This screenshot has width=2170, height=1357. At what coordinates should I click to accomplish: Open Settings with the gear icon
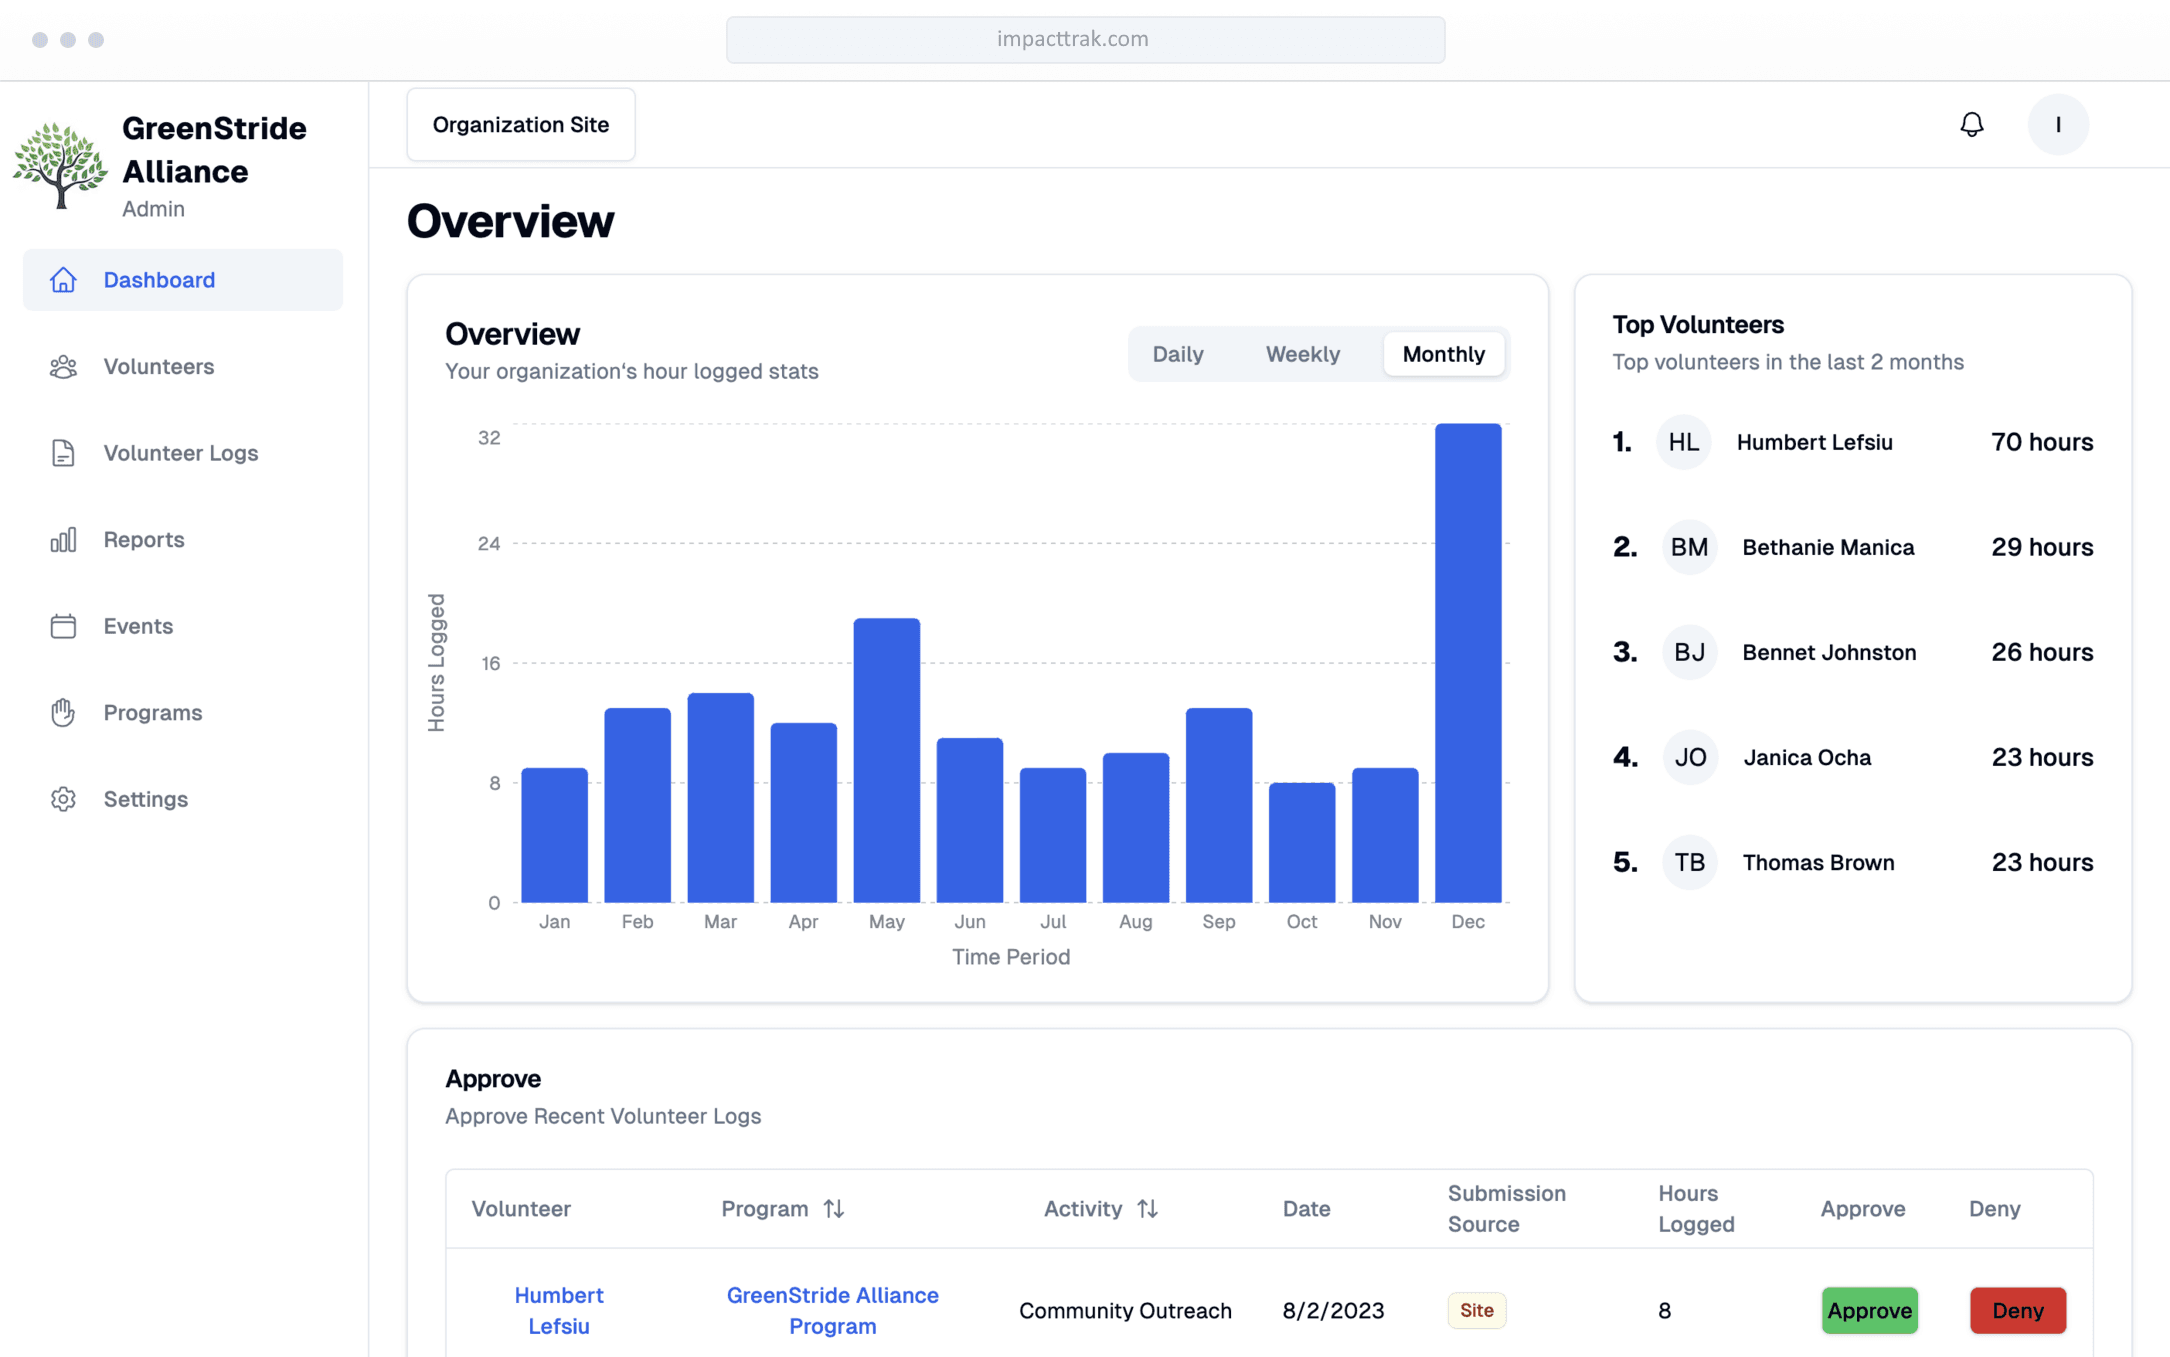tap(63, 798)
